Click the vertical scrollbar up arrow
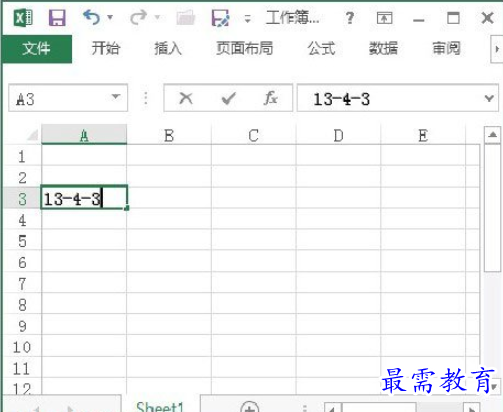Screen dimensions: 503x412 (492, 135)
